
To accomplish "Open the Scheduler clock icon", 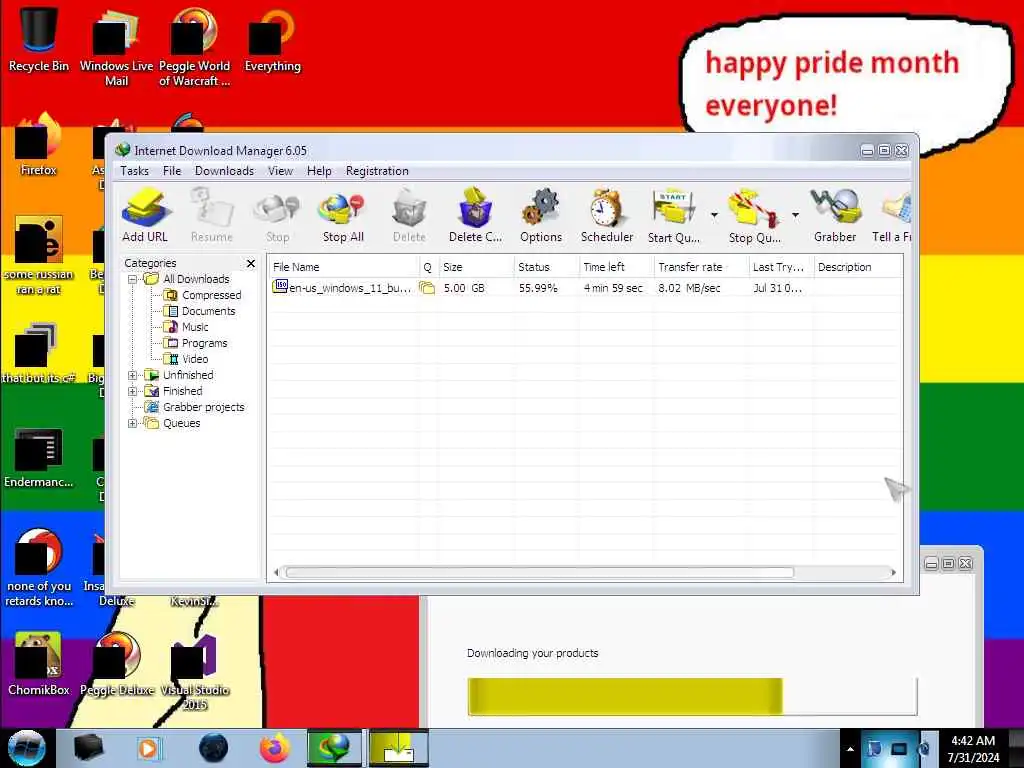I will [607, 216].
